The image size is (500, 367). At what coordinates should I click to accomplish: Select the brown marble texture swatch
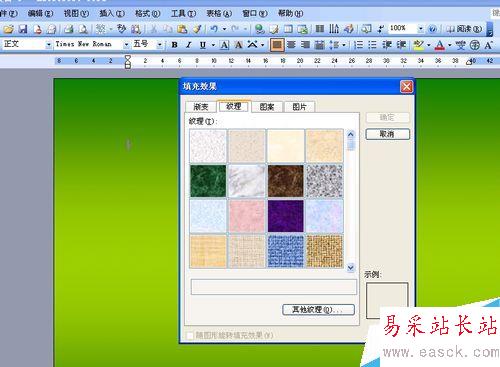(285, 181)
